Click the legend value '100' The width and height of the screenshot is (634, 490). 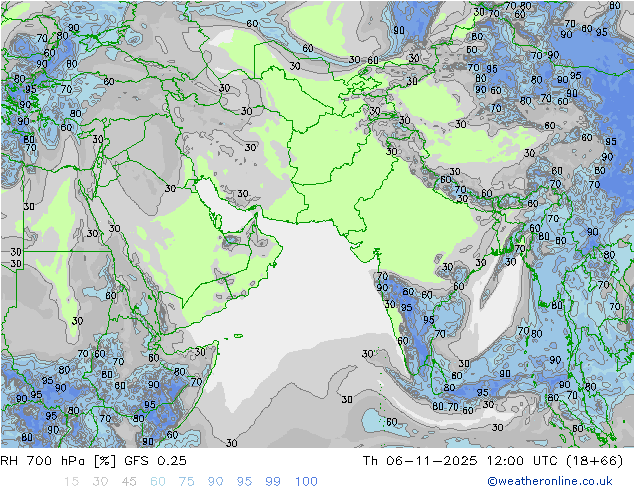(306, 482)
